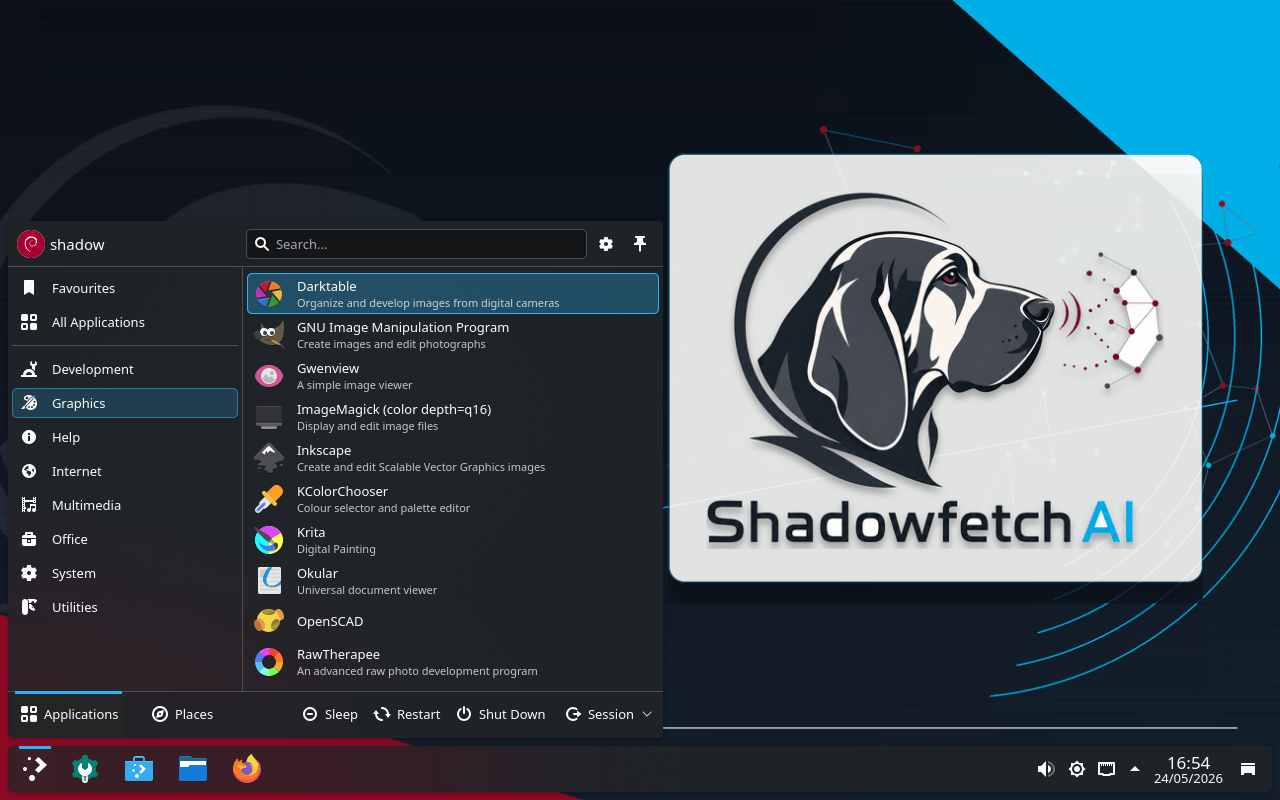Open RawTherapee raw photo developer
Viewport: 1280px width, 800px height.
click(452, 662)
